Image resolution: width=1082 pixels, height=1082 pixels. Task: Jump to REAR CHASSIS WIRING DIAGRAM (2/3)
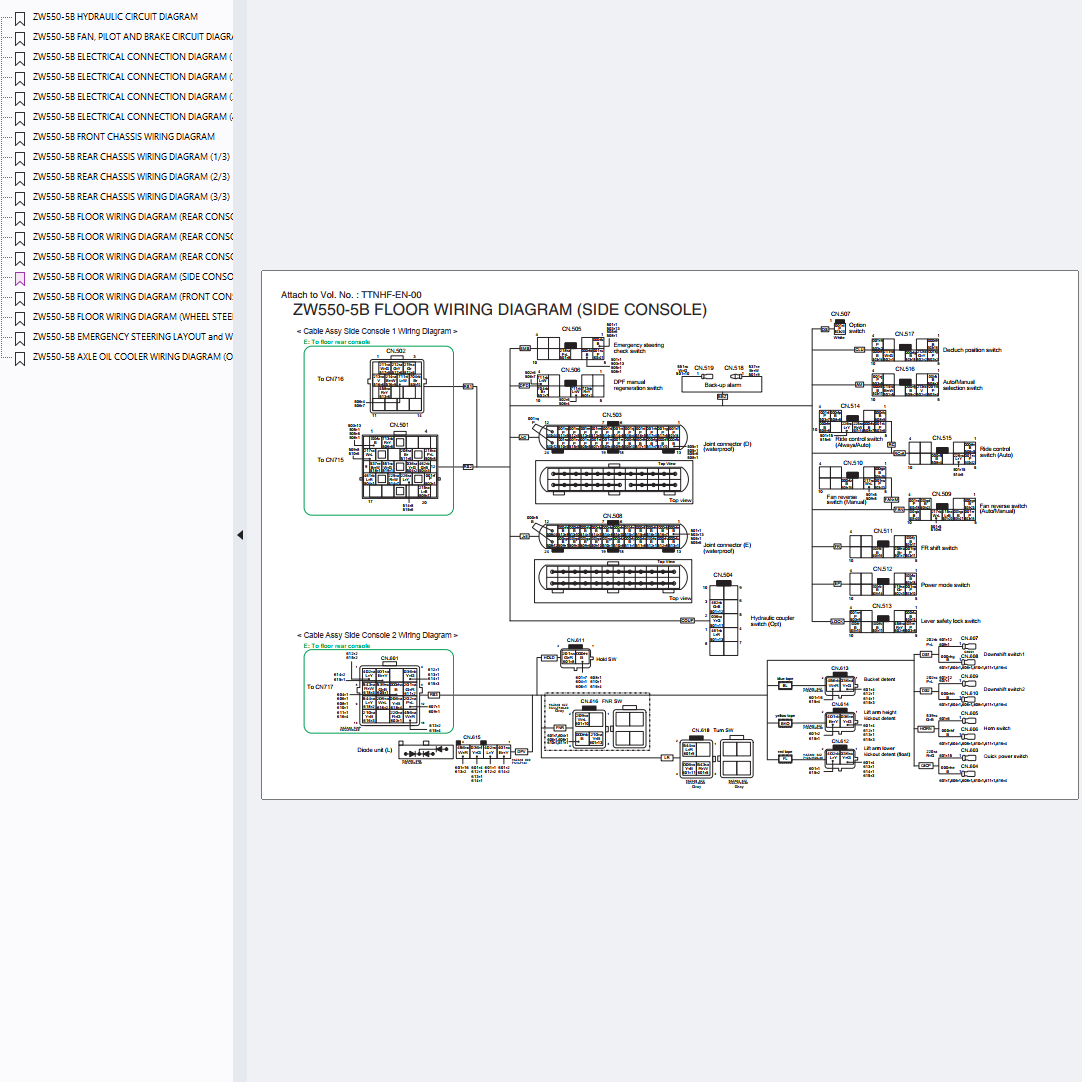click(x=131, y=177)
